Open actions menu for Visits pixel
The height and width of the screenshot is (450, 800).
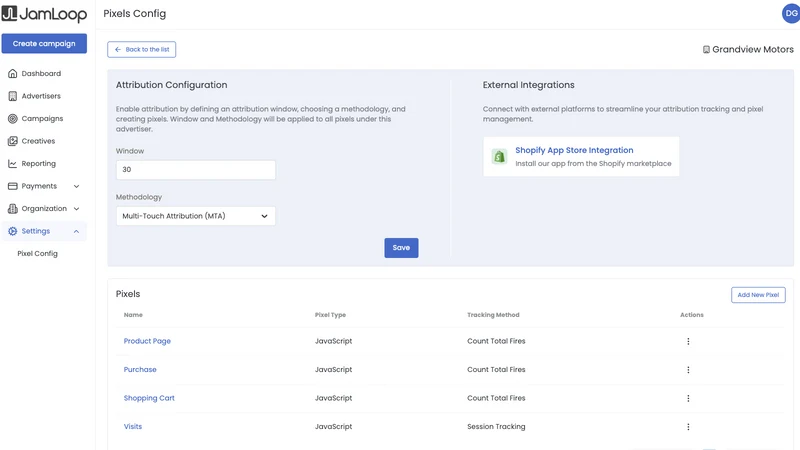688,427
